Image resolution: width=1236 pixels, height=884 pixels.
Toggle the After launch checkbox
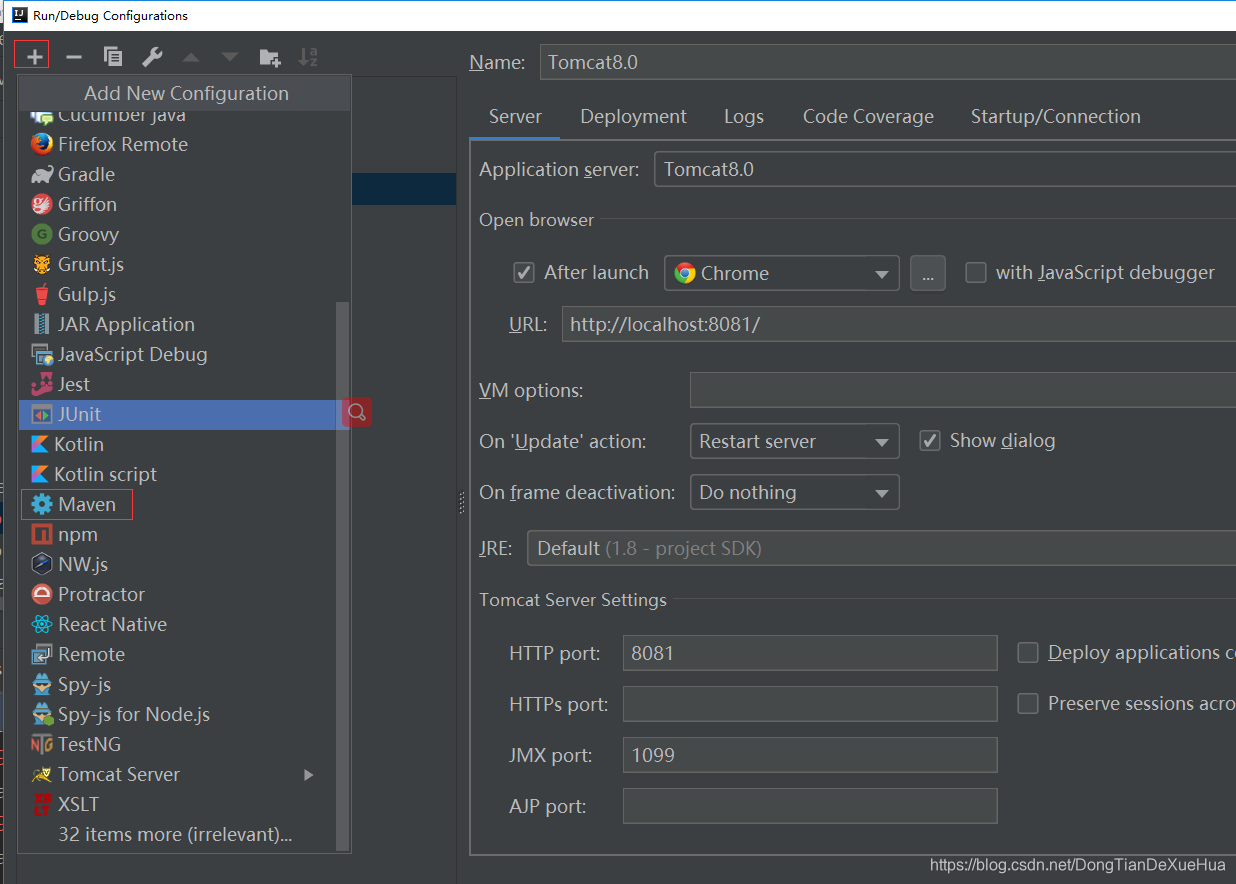pos(524,272)
